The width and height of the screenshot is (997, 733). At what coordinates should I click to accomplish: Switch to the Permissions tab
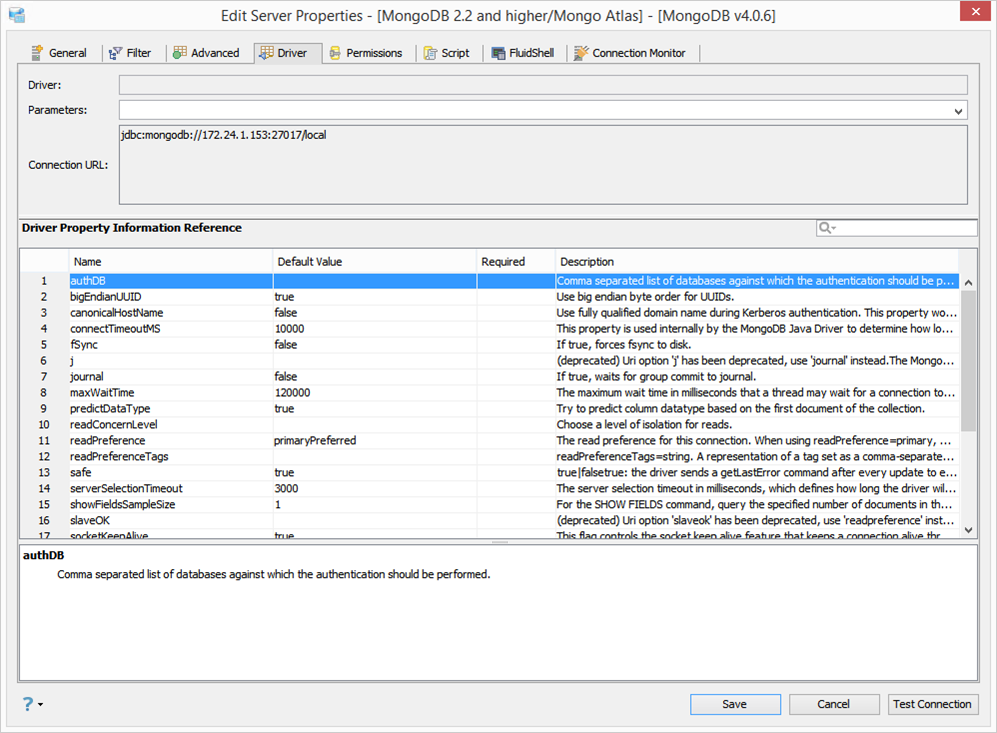click(366, 53)
